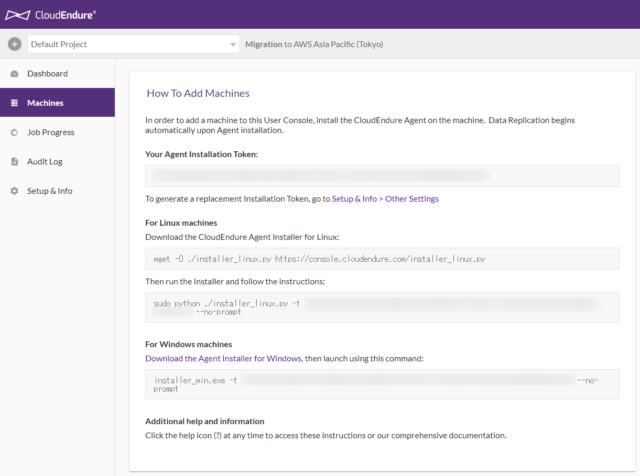640x476 pixels.
Task: Download the Agent Installer for Windows link
Action: point(223,358)
